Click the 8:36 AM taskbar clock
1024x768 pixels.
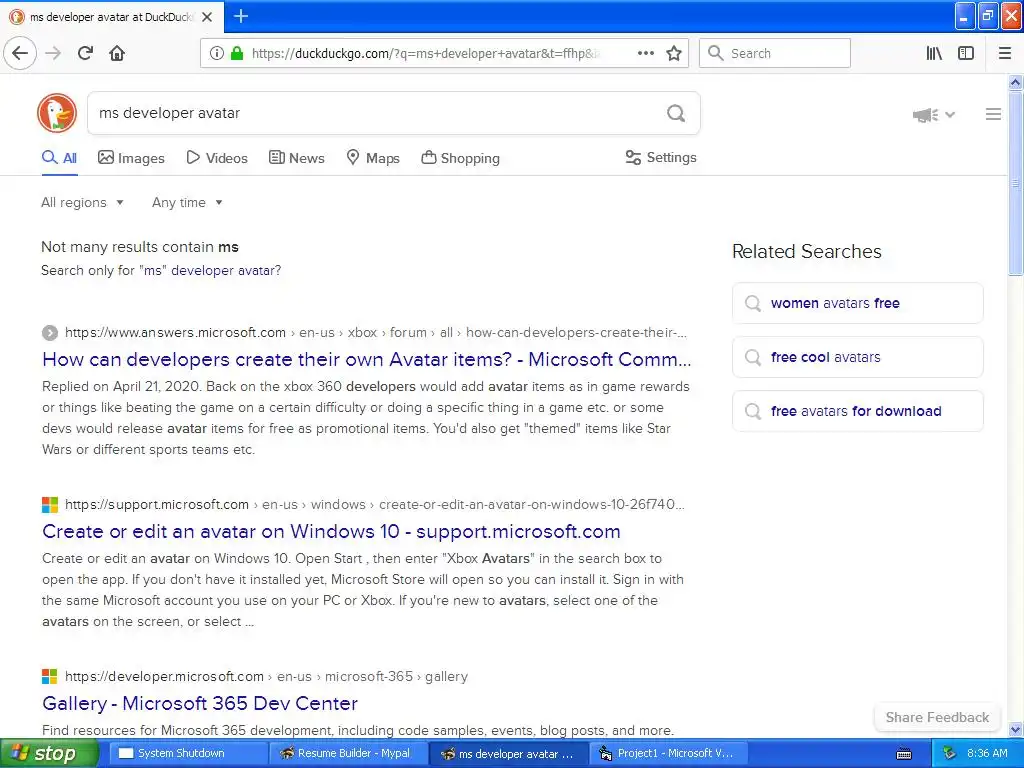pos(987,754)
